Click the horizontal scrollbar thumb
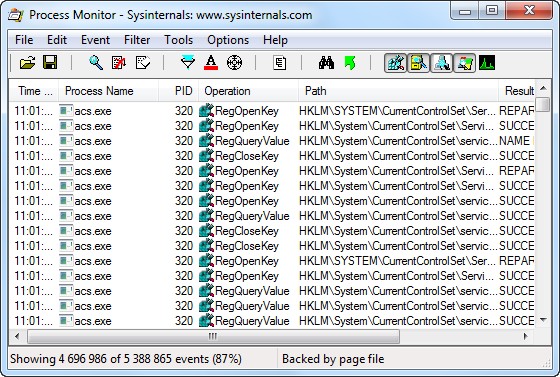Screen dimensions: 560x377 (213, 336)
